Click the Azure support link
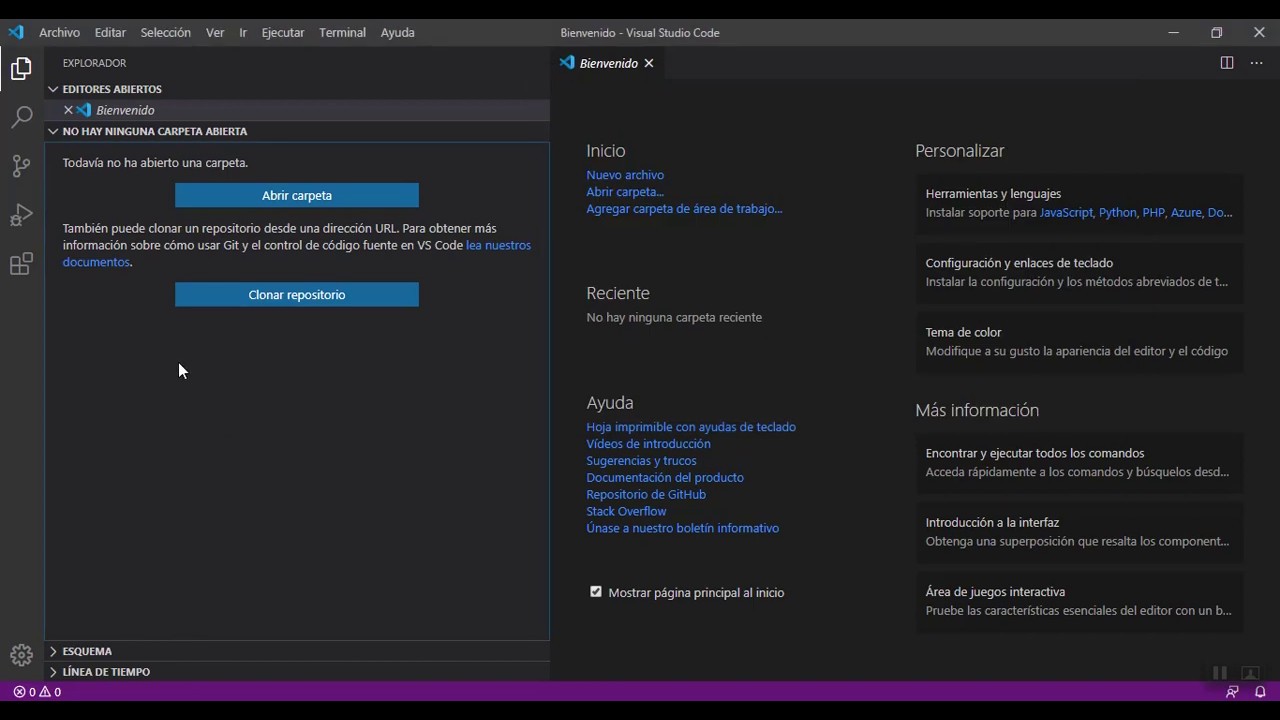This screenshot has height=720, width=1280. [1186, 213]
